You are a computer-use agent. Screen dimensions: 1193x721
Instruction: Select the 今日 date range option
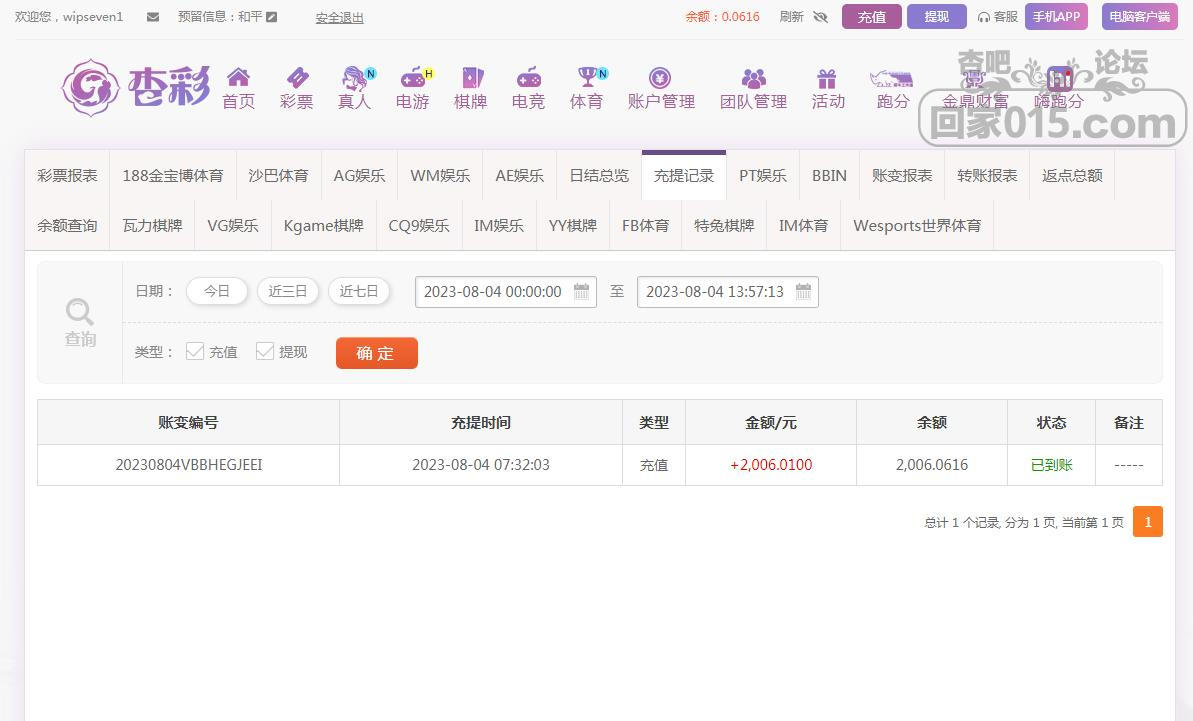(217, 291)
